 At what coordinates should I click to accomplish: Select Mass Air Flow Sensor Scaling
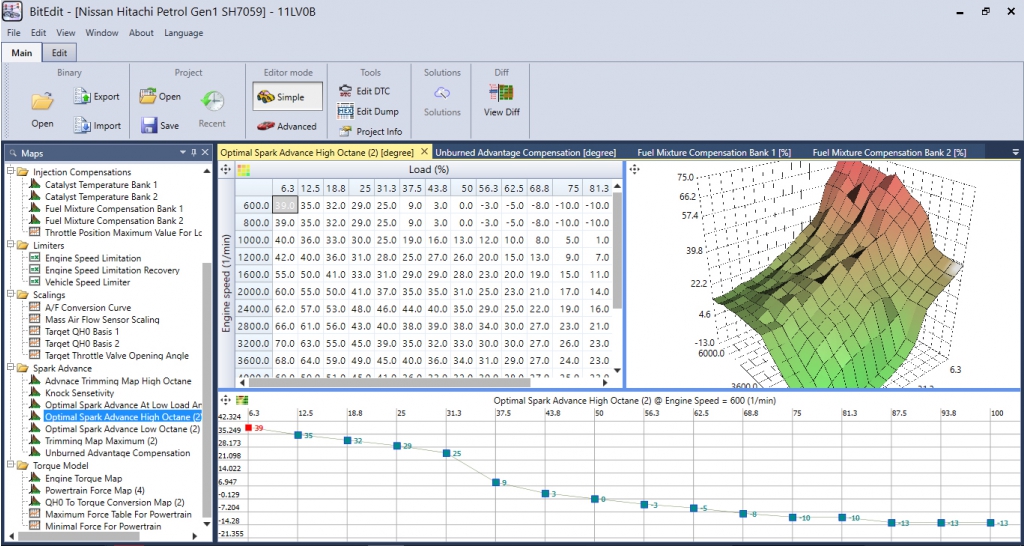click(103, 319)
